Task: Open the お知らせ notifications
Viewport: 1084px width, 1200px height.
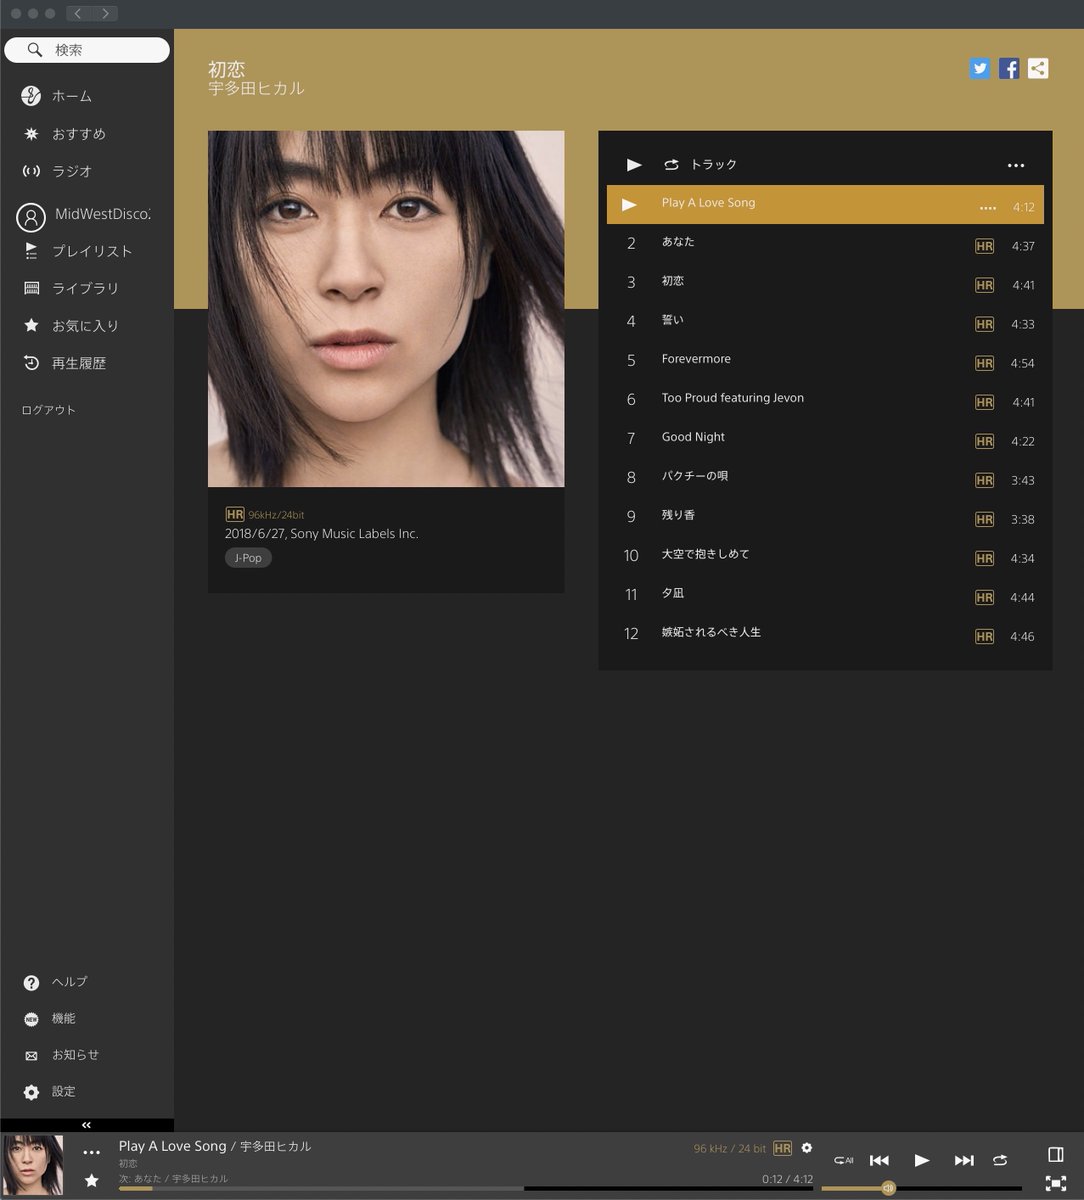Action: click(62, 1055)
